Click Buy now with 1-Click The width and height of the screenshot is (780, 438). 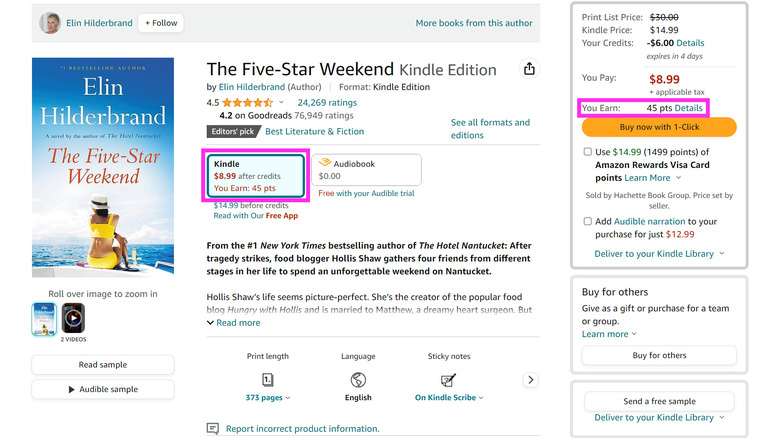click(x=659, y=127)
